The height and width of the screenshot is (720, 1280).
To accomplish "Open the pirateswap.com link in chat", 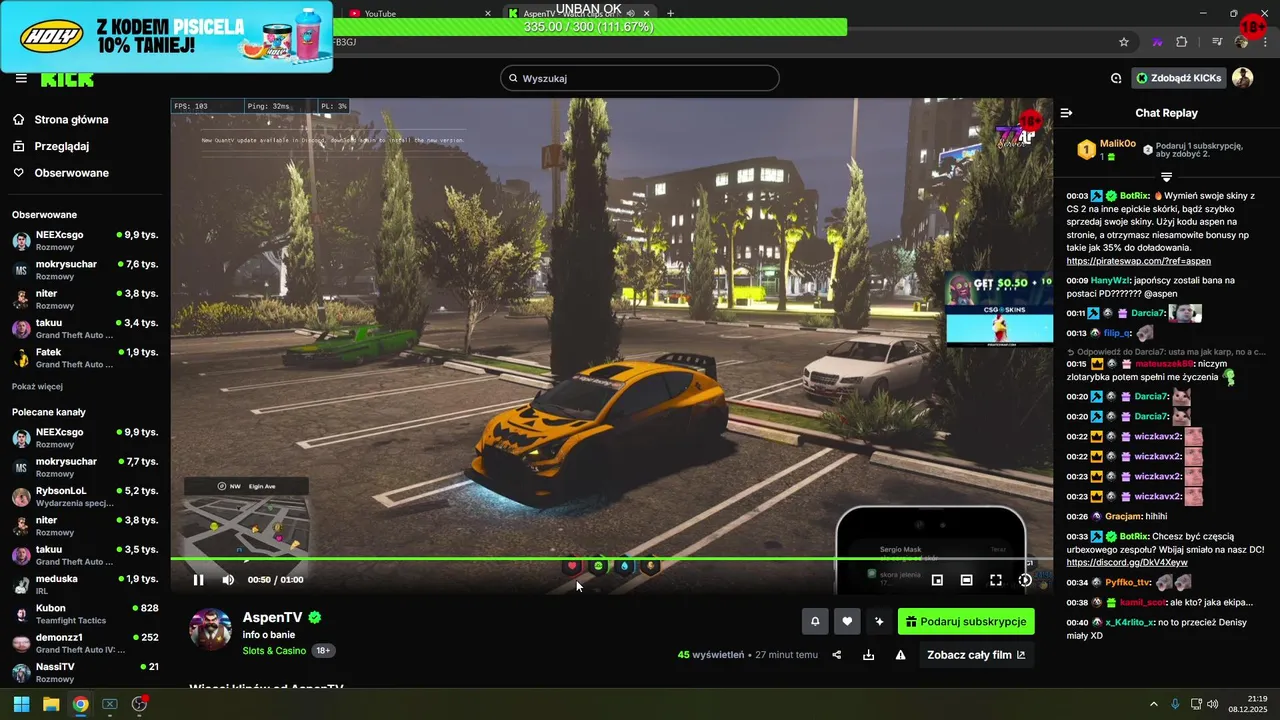I will [1139, 261].
